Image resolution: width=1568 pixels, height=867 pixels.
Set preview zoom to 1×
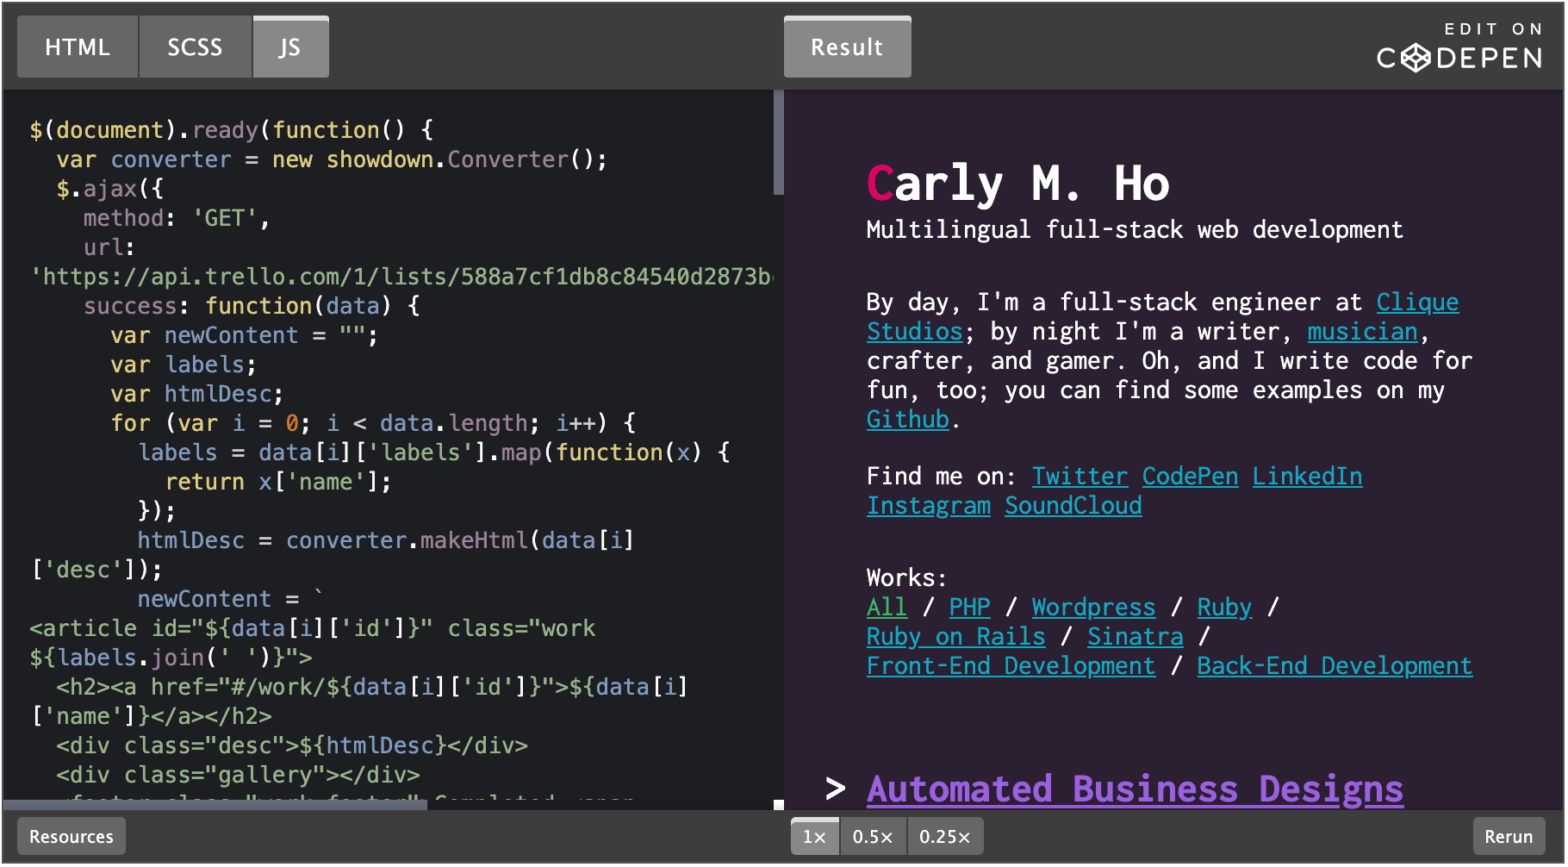click(x=815, y=837)
